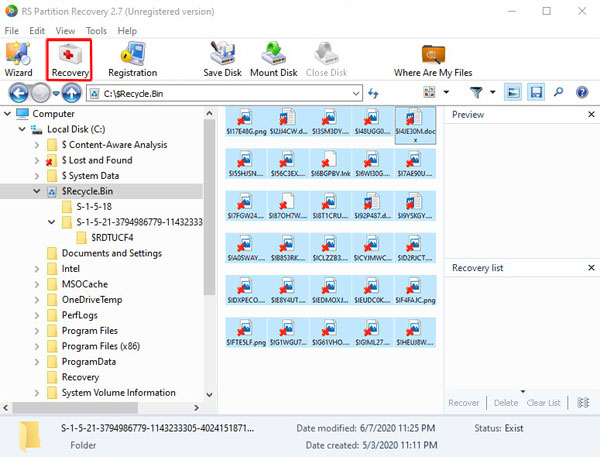Select file starting with $IHEUJ8W

pyautogui.click(x=415, y=332)
